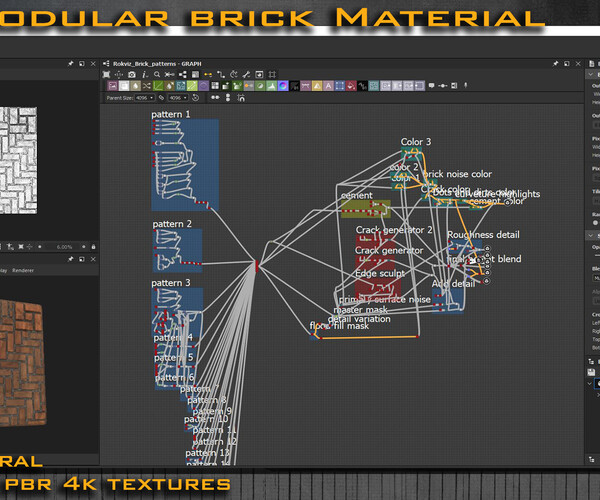Add a Channel Shuffle node

click(147, 86)
